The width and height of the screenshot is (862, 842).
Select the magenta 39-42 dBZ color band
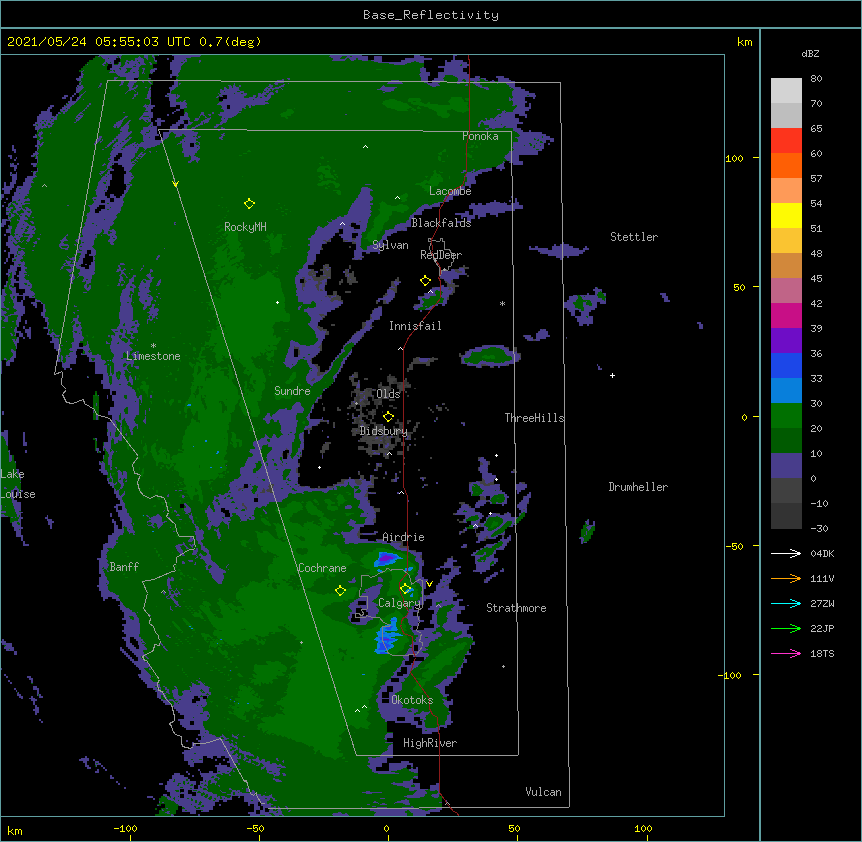[786, 315]
